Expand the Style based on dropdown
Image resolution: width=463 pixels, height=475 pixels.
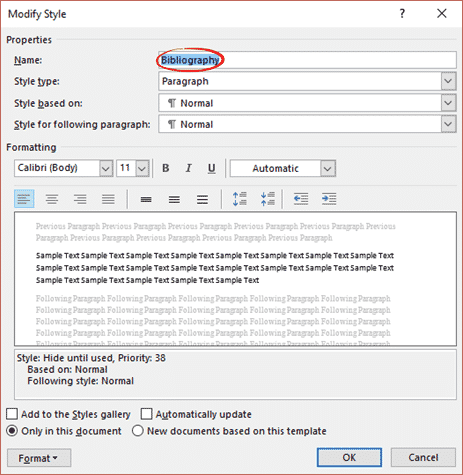click(x=448, y=103)
